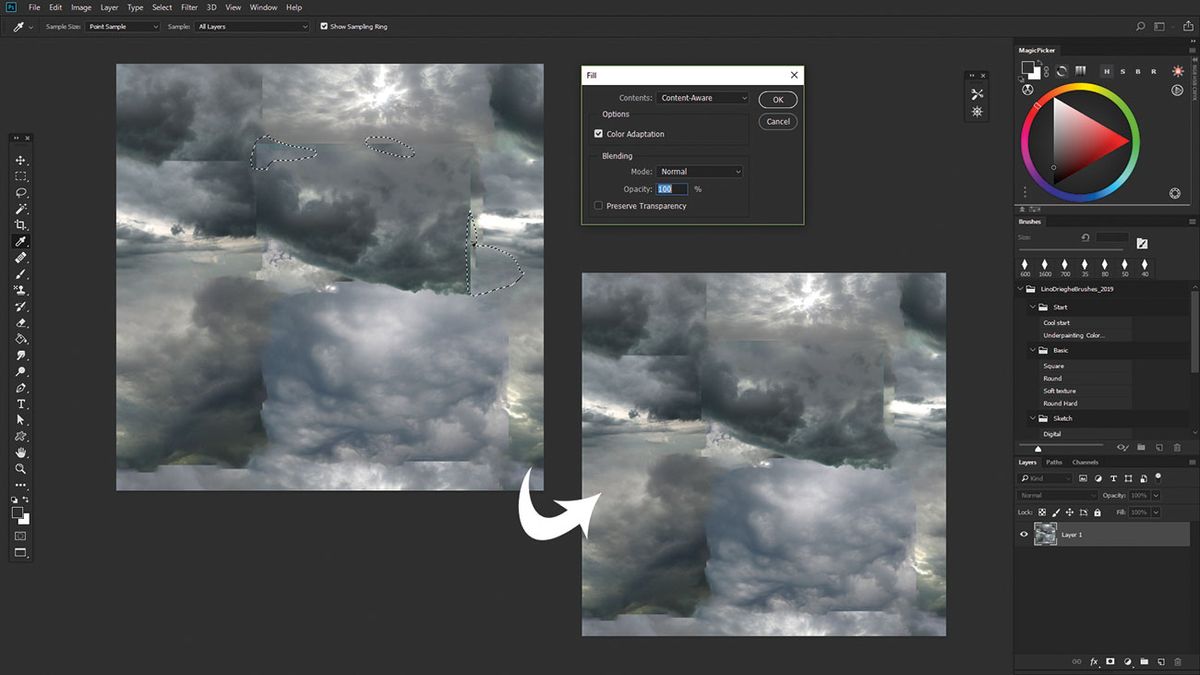Viewport: 1200px width, 675px height.
Task: Pick the Type tool
Action: pos(21,404)
